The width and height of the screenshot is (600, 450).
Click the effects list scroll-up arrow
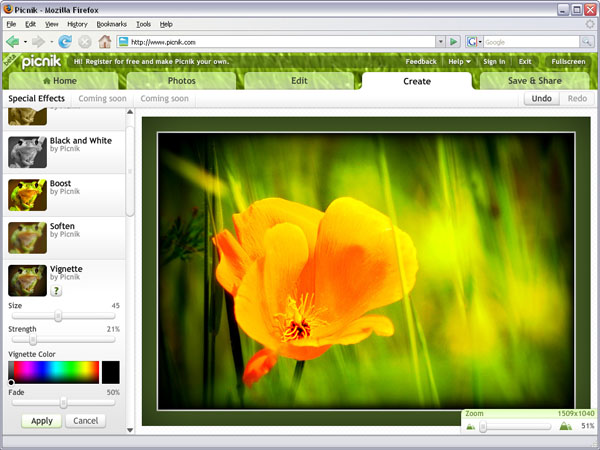point(130,112)
